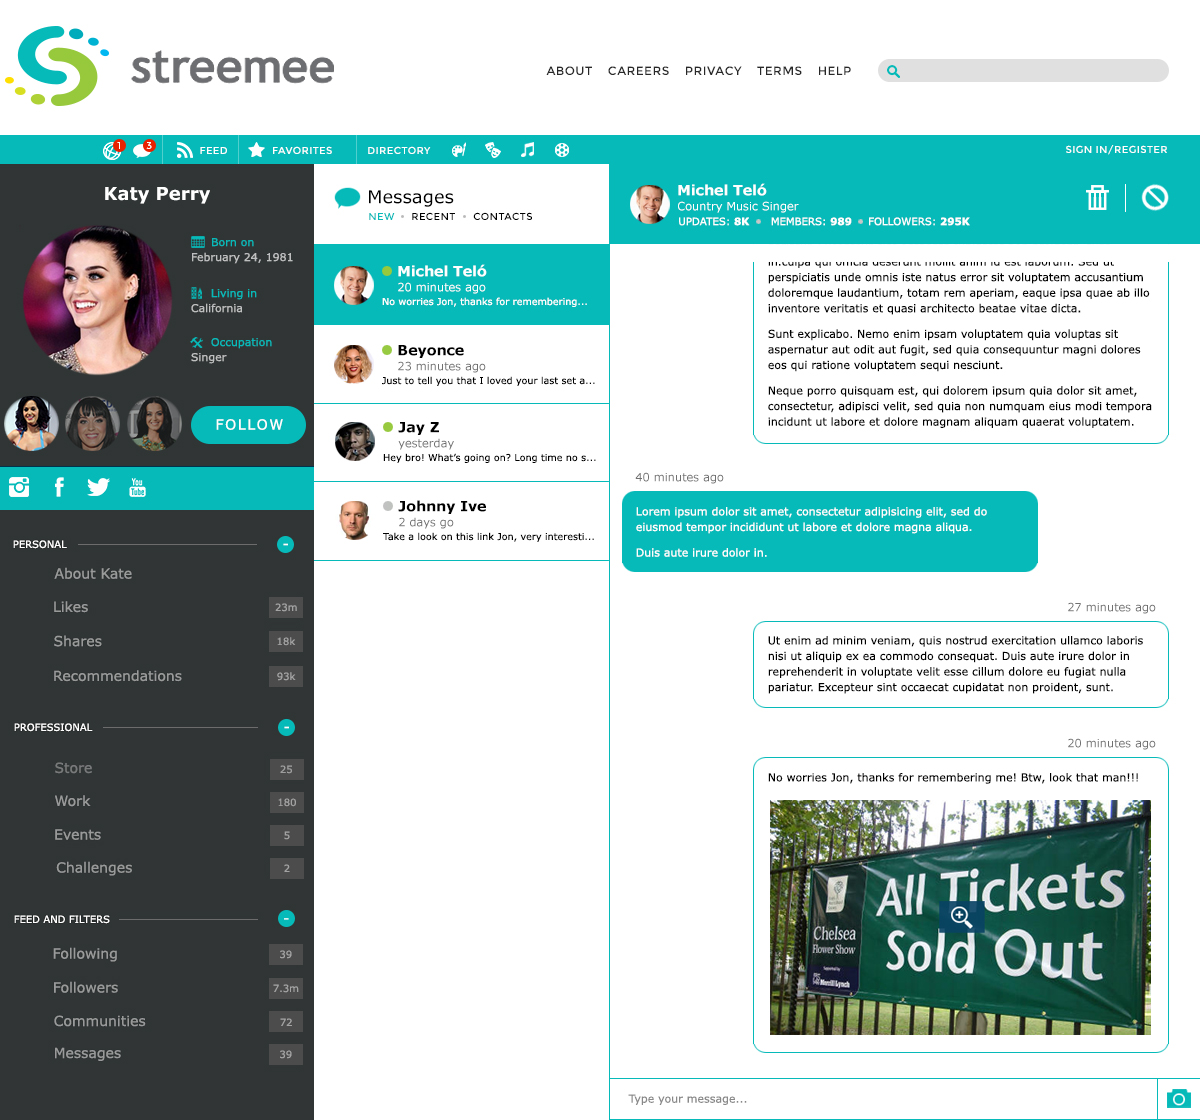Open first small Katy Perry photo thumbnail
This screenshot has width=1200, height=1120.
pyautogui.click(x=31, y=424)
